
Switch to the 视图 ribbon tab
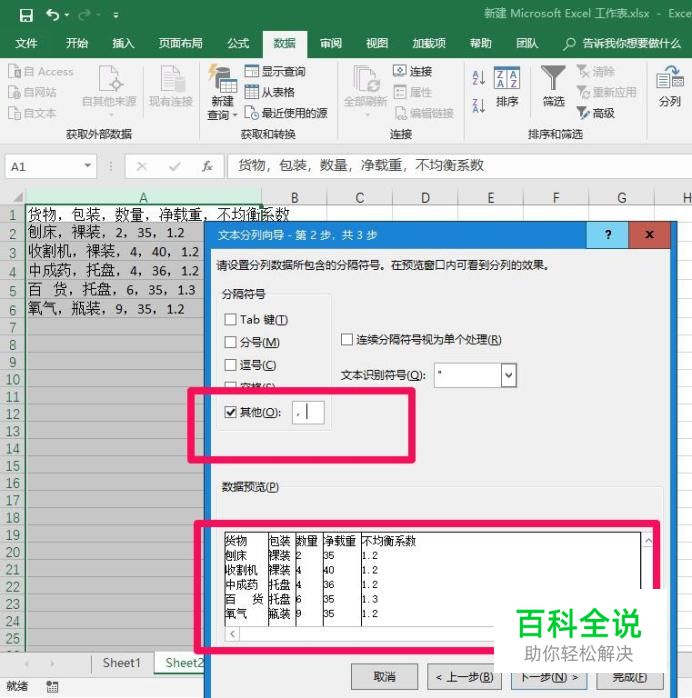377,43
